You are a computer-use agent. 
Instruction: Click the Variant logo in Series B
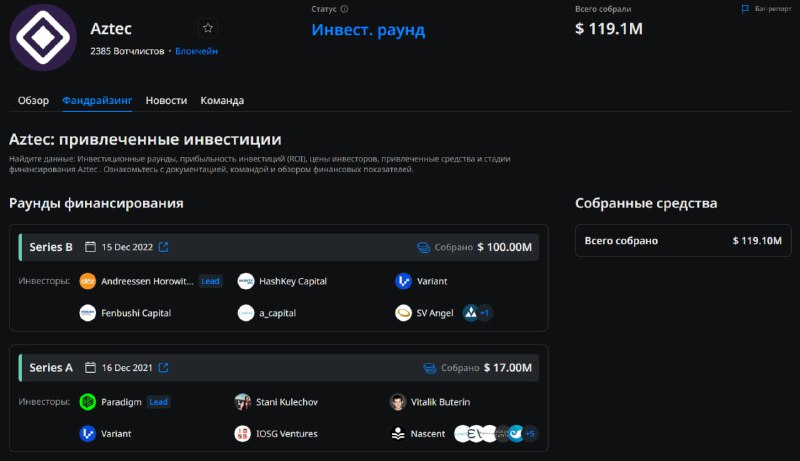click(x=404, y=281)
